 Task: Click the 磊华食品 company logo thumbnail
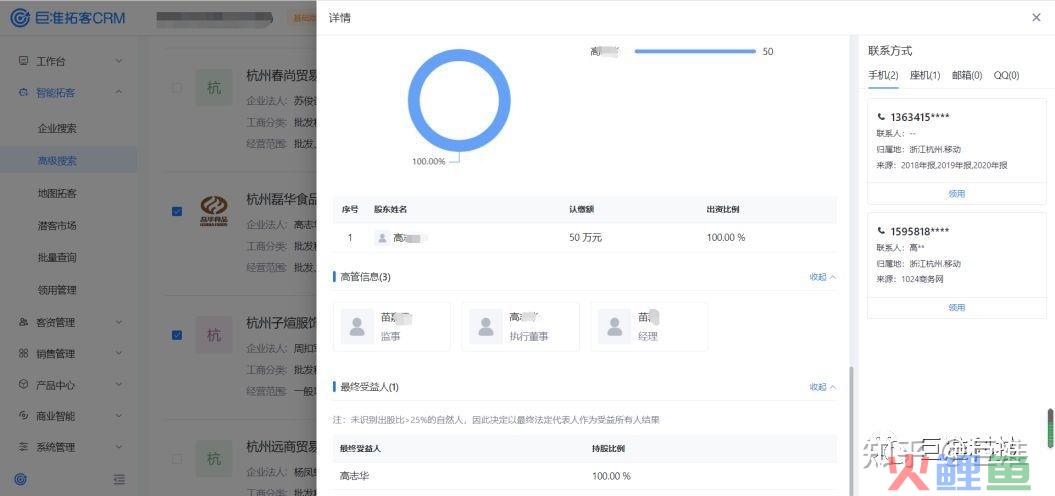pyautogui.click(x=214, y=211)
